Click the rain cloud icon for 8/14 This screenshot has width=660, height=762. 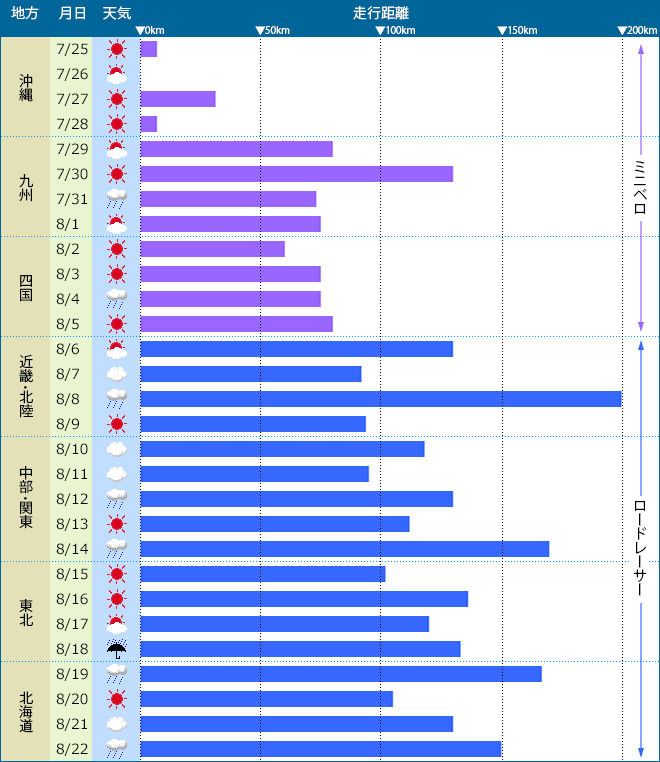tap(117, 549)
